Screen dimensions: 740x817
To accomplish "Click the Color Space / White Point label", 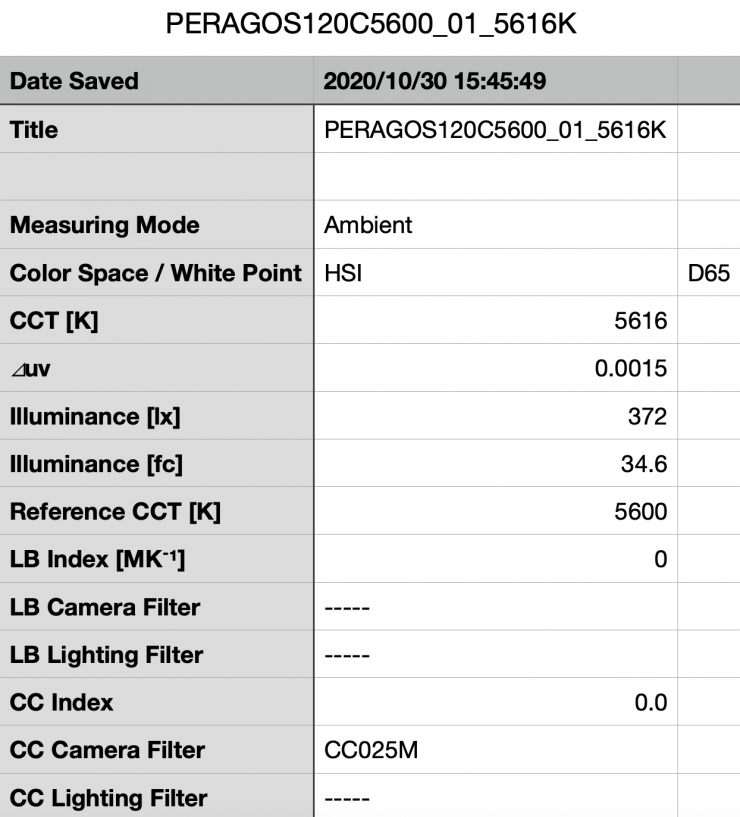I will [x=155, y=273].
